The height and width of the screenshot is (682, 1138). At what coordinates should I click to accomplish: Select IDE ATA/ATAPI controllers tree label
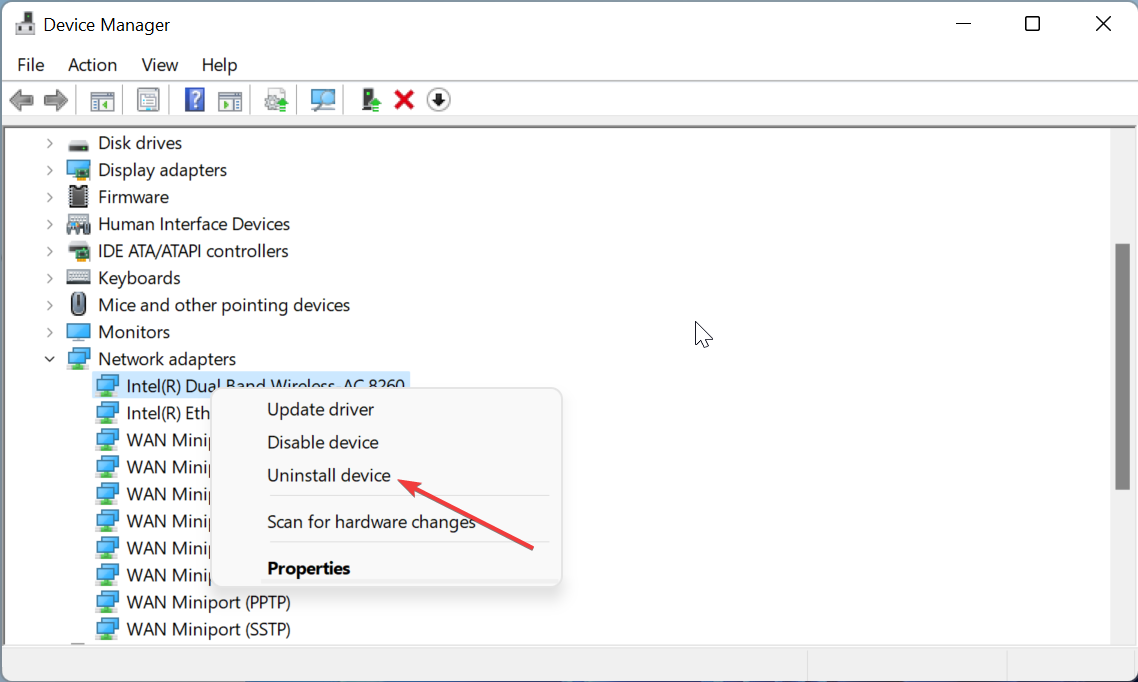(x=193, y=251)
